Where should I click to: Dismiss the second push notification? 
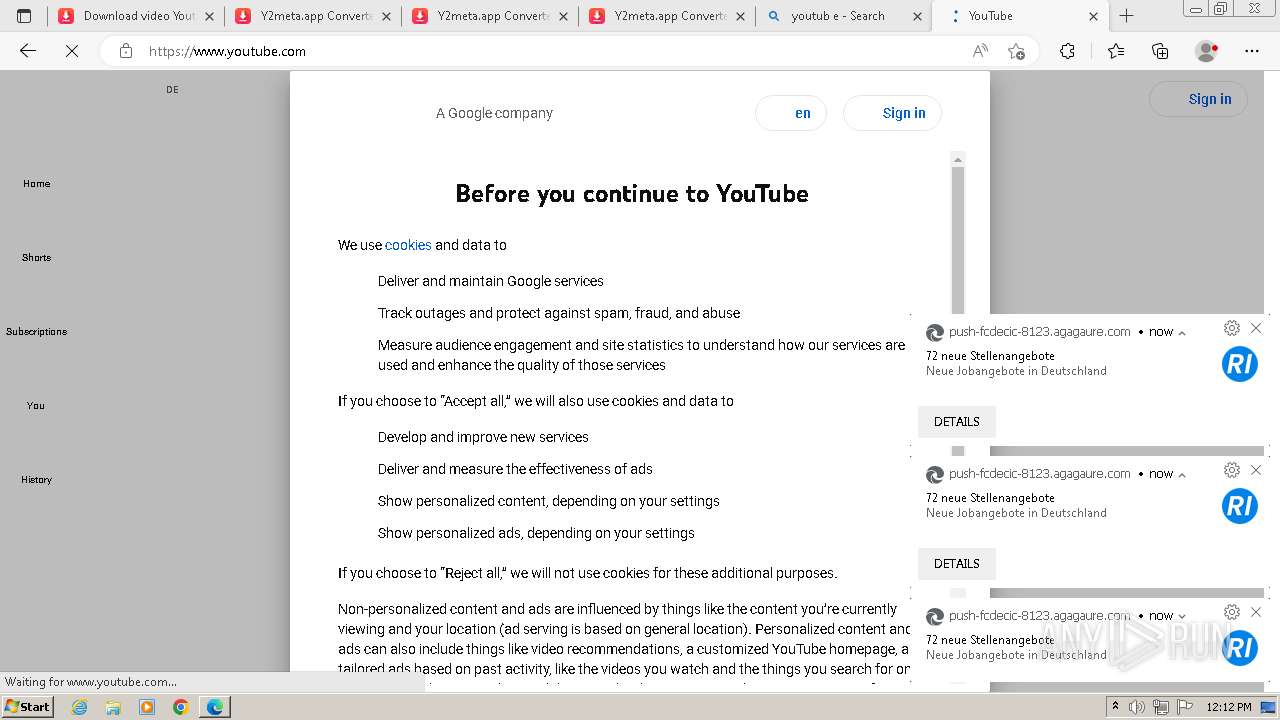point(1256,470)
